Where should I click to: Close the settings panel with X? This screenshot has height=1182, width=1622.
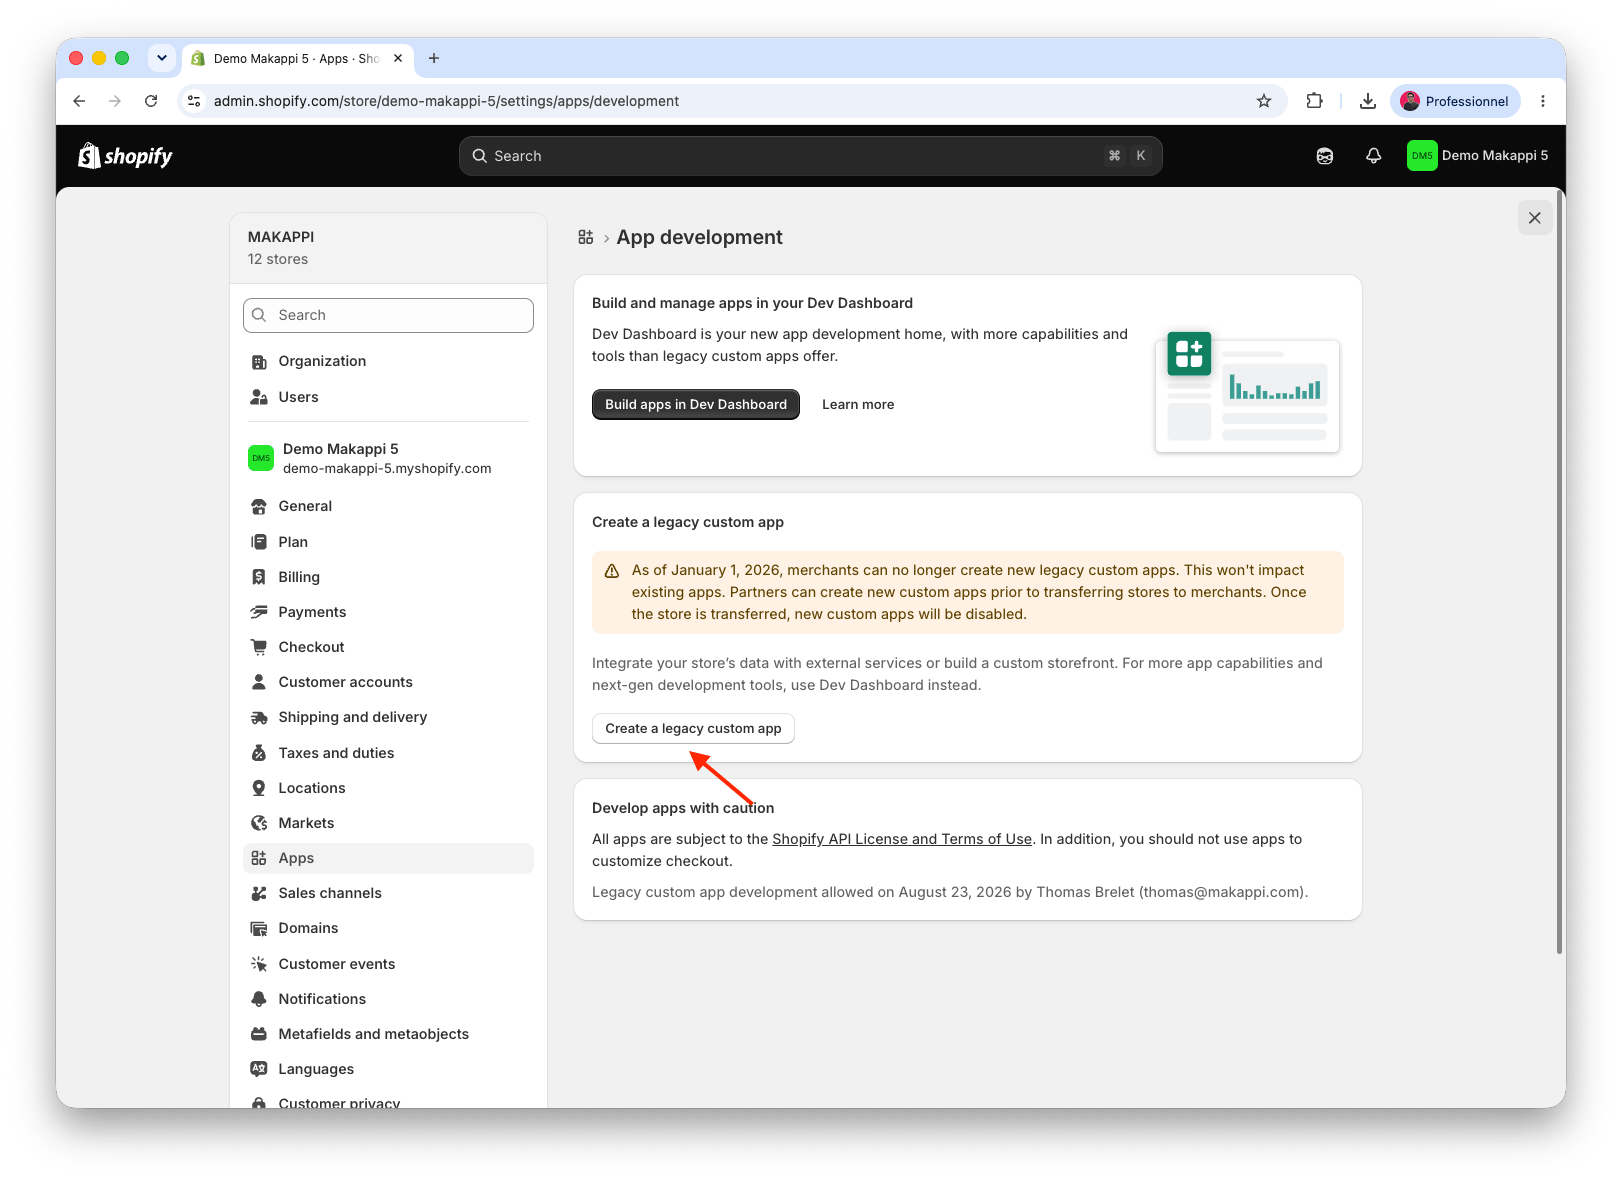1535,218
